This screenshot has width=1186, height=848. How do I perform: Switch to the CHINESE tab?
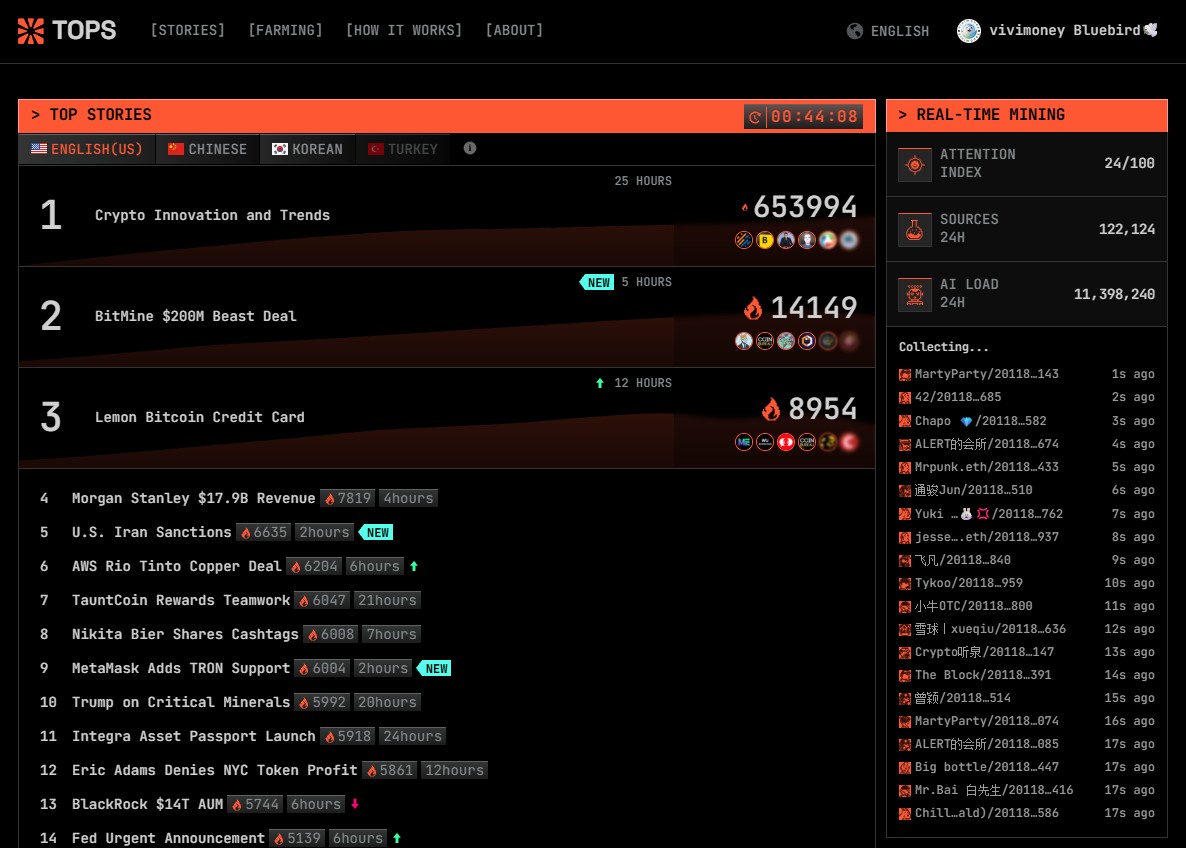(208, 149)
